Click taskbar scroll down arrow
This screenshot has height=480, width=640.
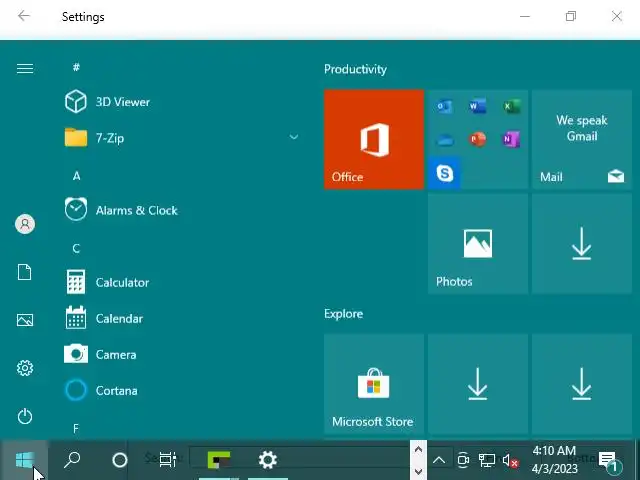pos(418,471)
